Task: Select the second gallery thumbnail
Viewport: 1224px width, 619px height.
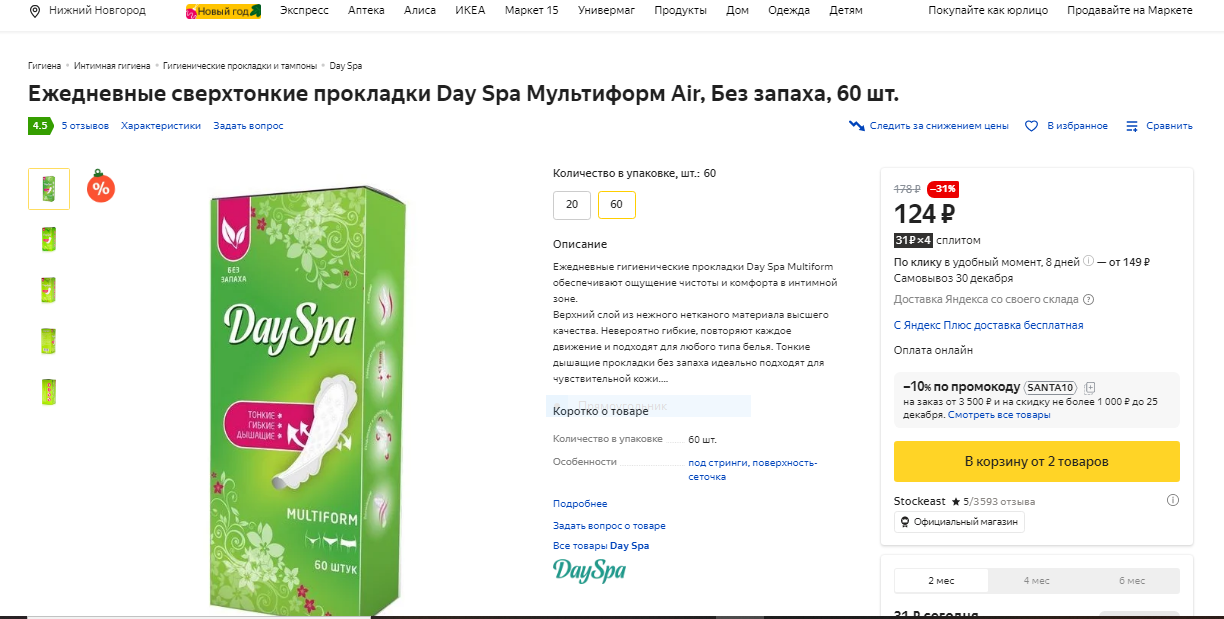Action: coord(48,238)
